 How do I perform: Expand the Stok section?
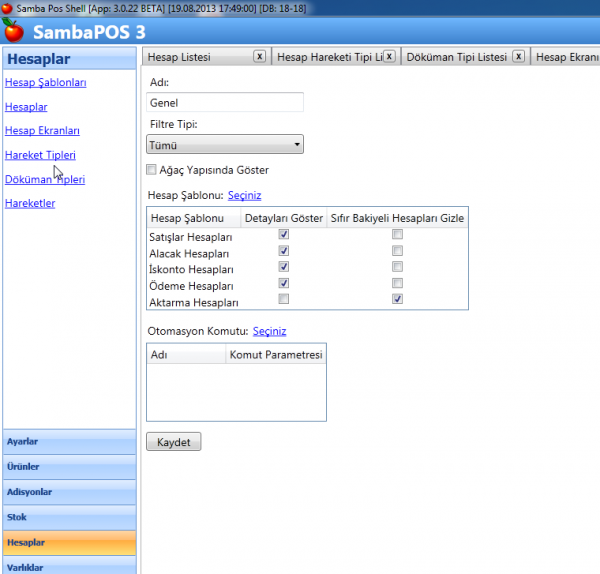pos(69,517)
